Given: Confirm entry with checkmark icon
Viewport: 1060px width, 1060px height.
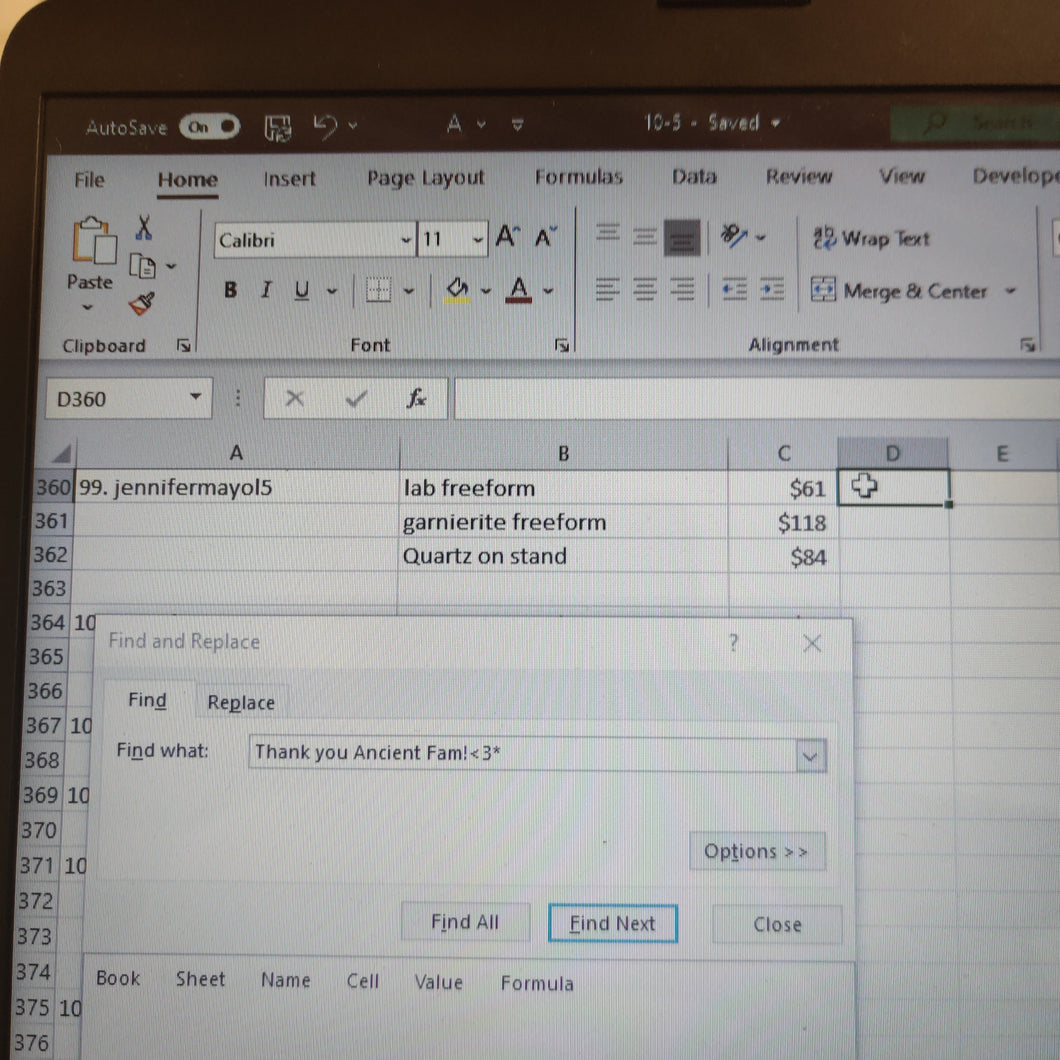Looking at the screenshot, I should click(x=356, y=398).
